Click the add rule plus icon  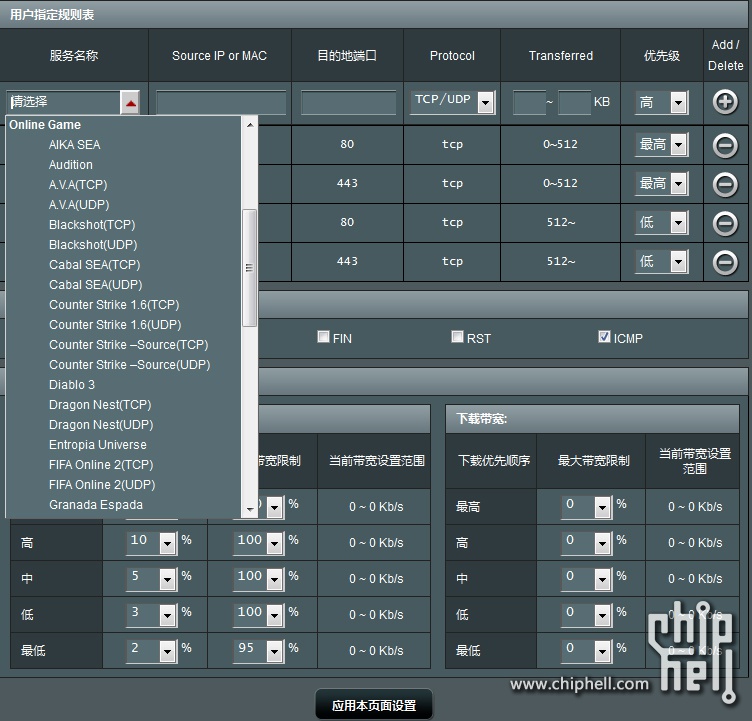click(x=725, y=102)
